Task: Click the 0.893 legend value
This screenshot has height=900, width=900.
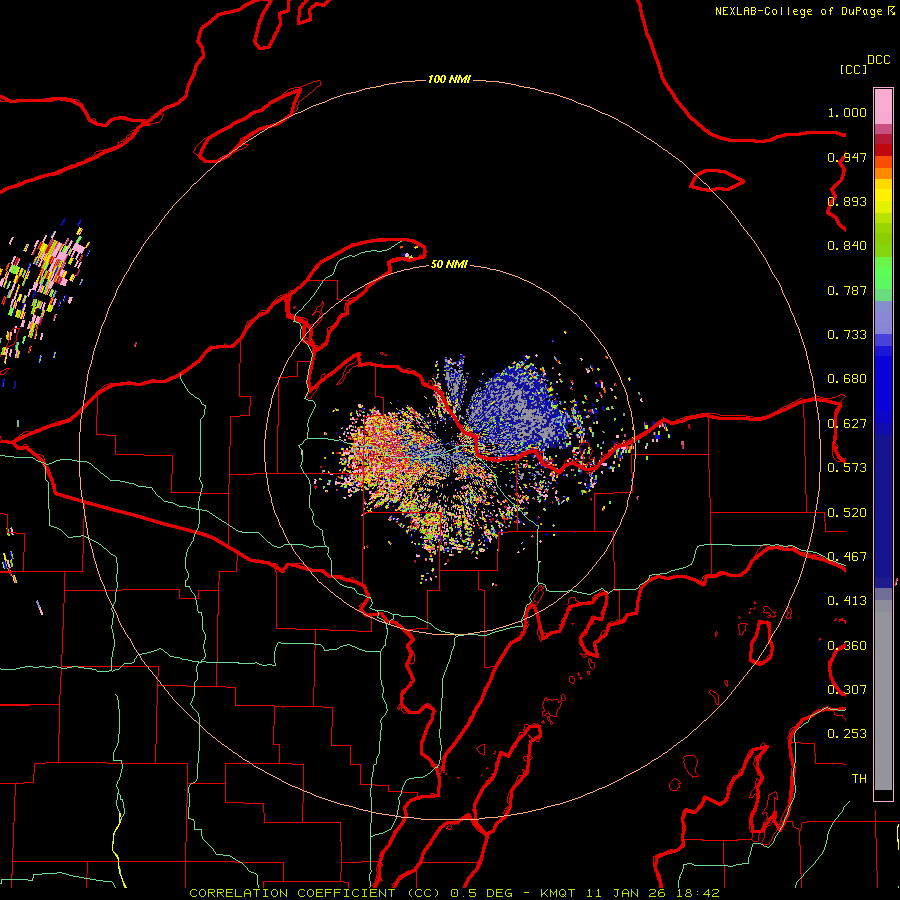Action: [847, 201]
